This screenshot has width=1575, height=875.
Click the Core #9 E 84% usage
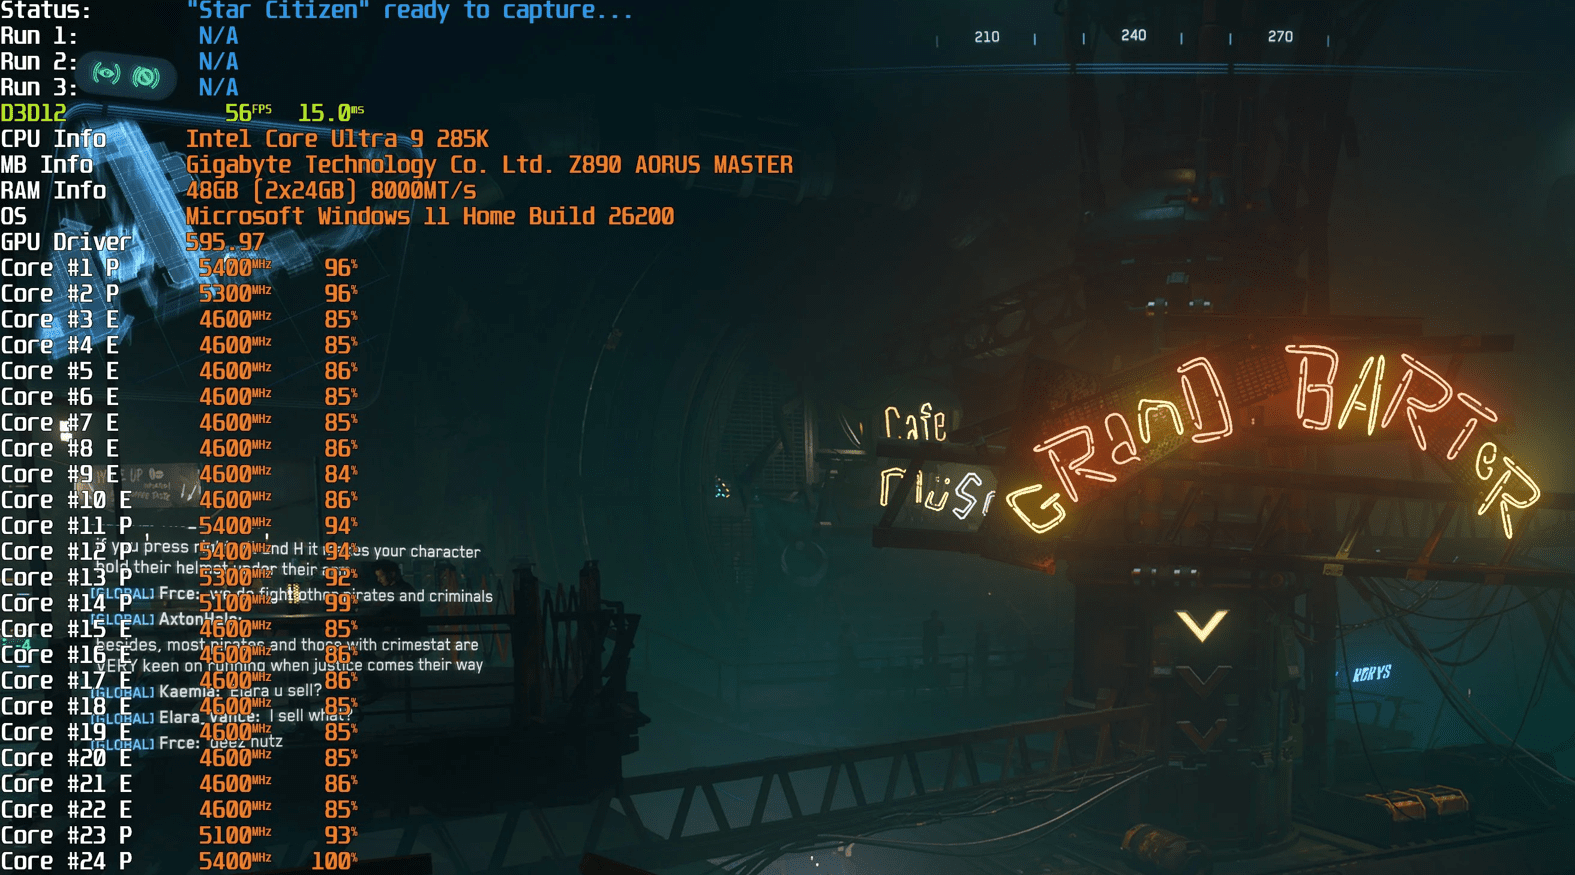tap(341, 475)
